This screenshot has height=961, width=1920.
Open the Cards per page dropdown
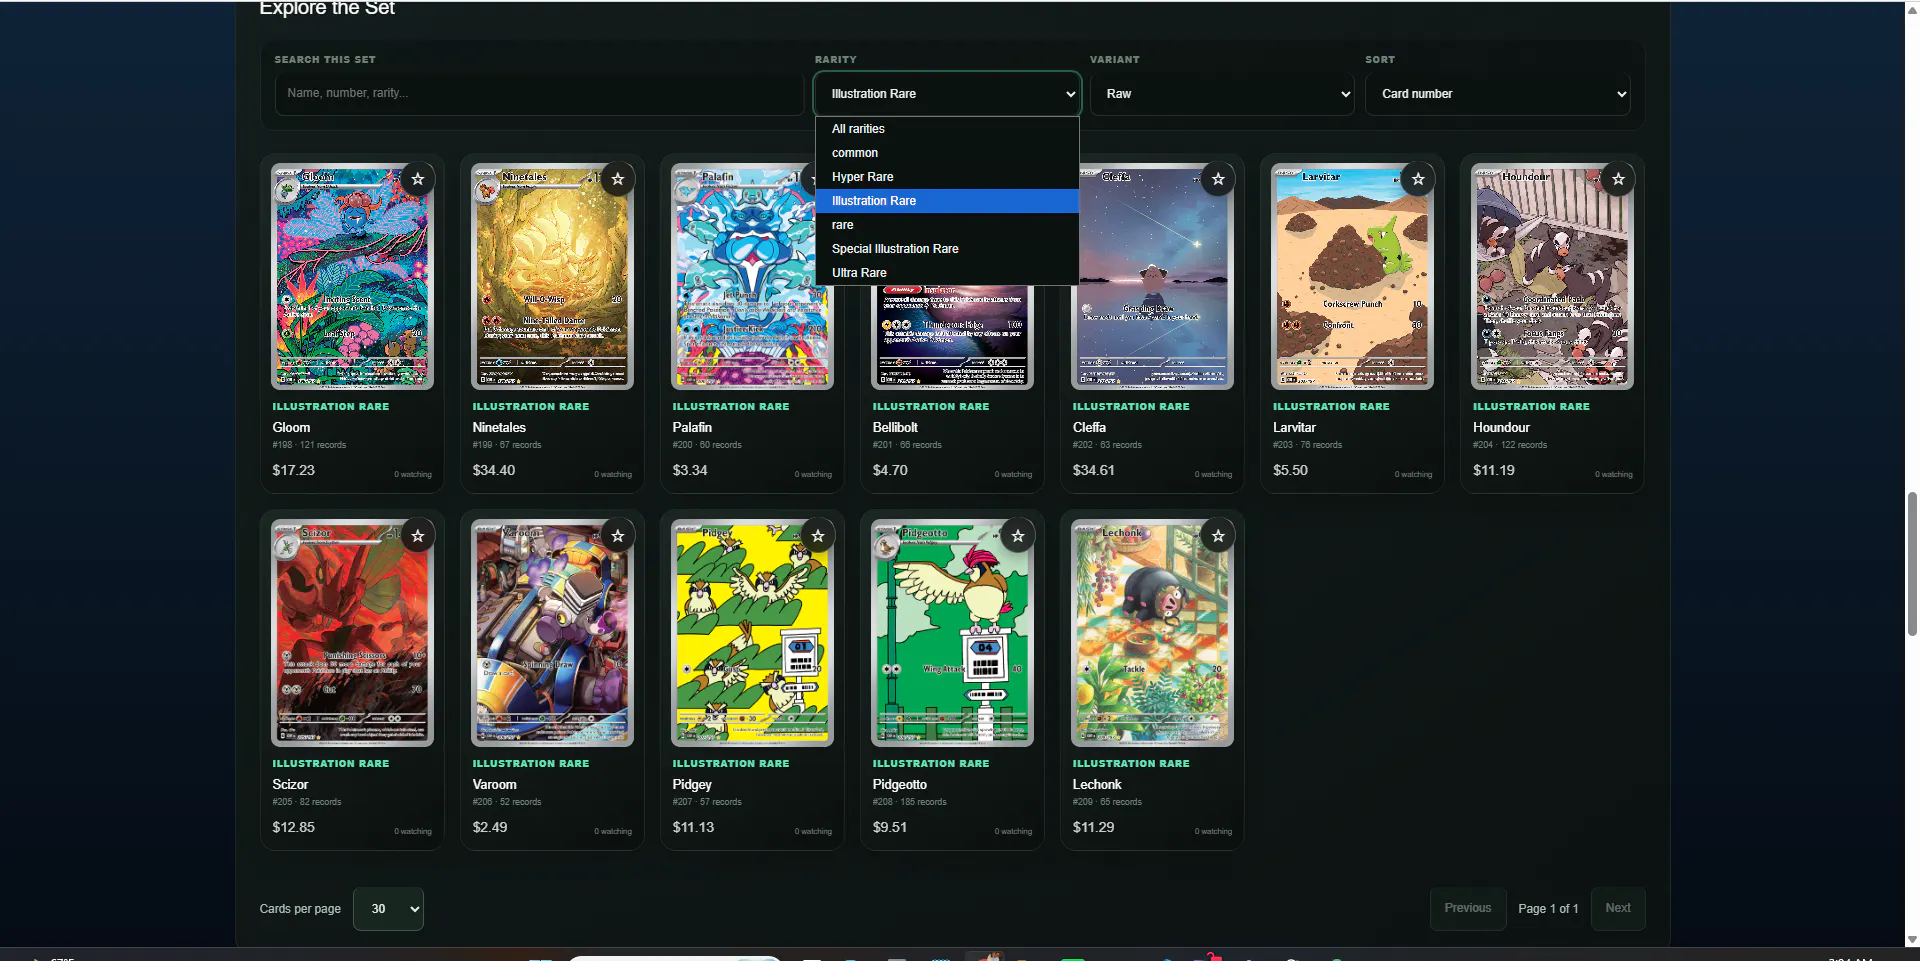pos(388,909)
